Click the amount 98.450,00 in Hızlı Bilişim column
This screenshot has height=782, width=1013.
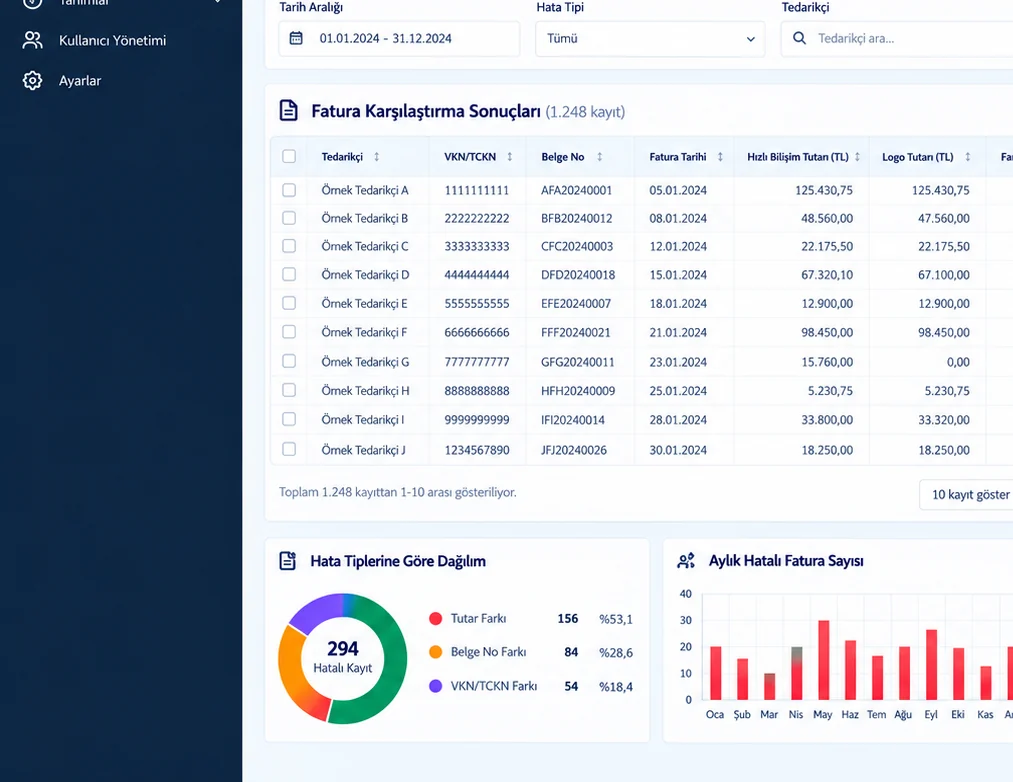click(827, 332)
